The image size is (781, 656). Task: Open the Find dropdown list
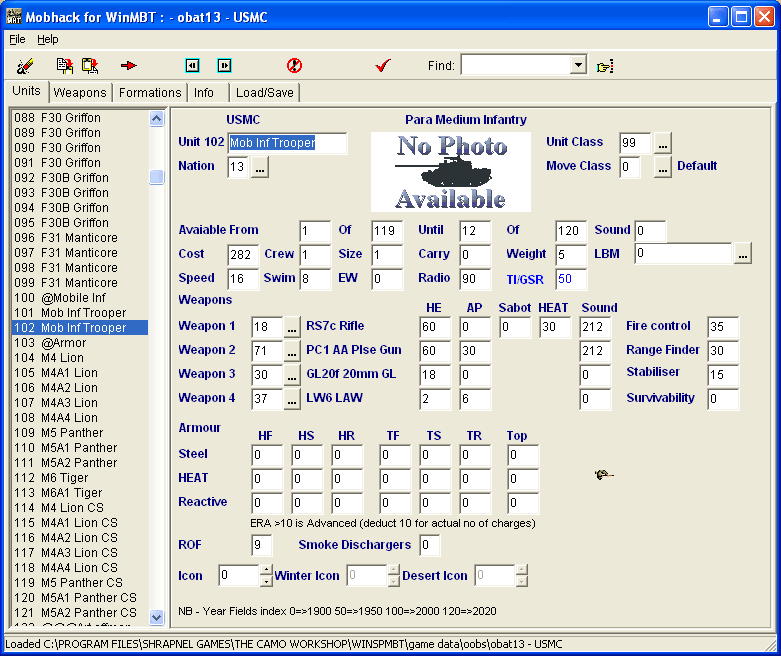tap(577, 65)
